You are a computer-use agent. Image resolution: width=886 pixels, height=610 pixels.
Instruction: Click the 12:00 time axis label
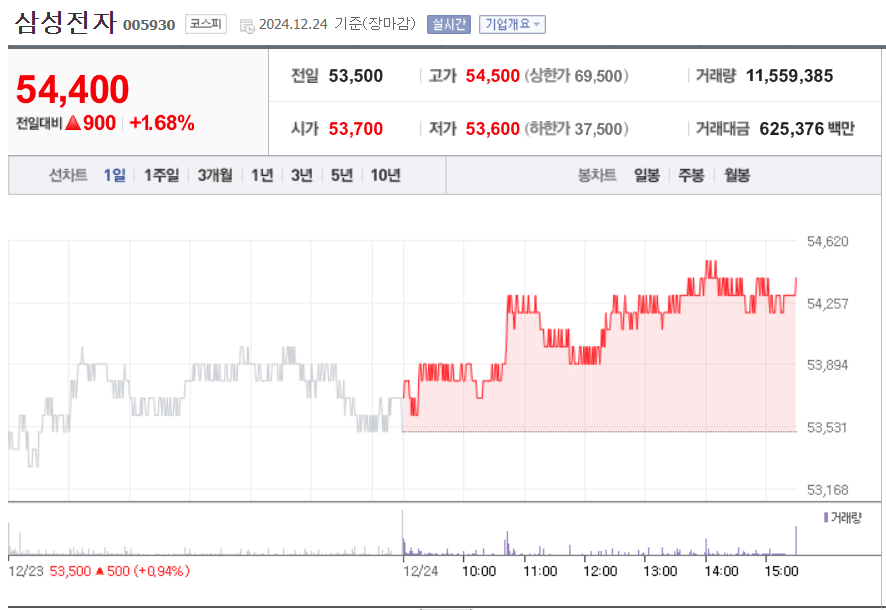pyautogui.click(x=600, y=571)
